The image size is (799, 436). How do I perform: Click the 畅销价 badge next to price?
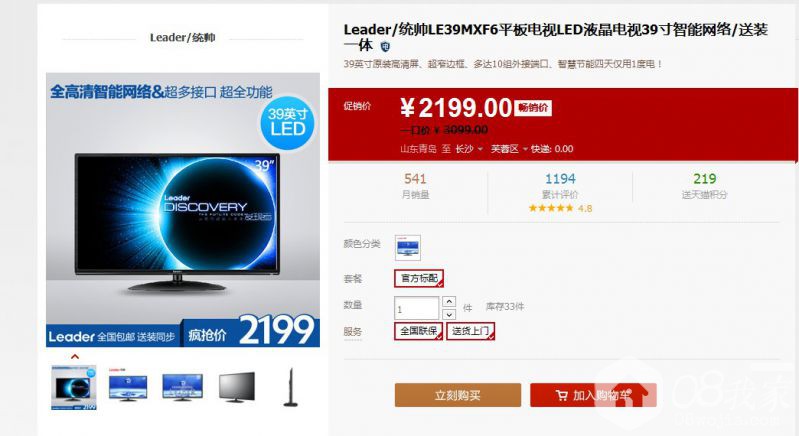pyautogui.click(x=533, y=107)
